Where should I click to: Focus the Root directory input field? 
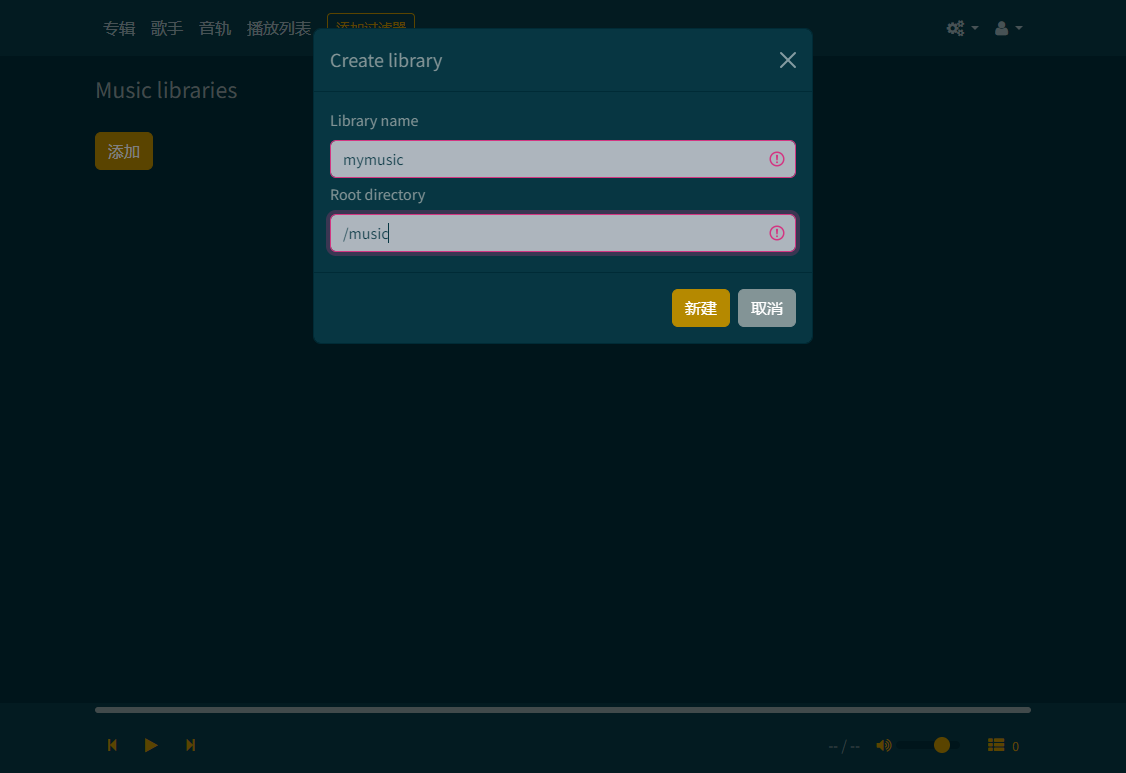[563, 233]
